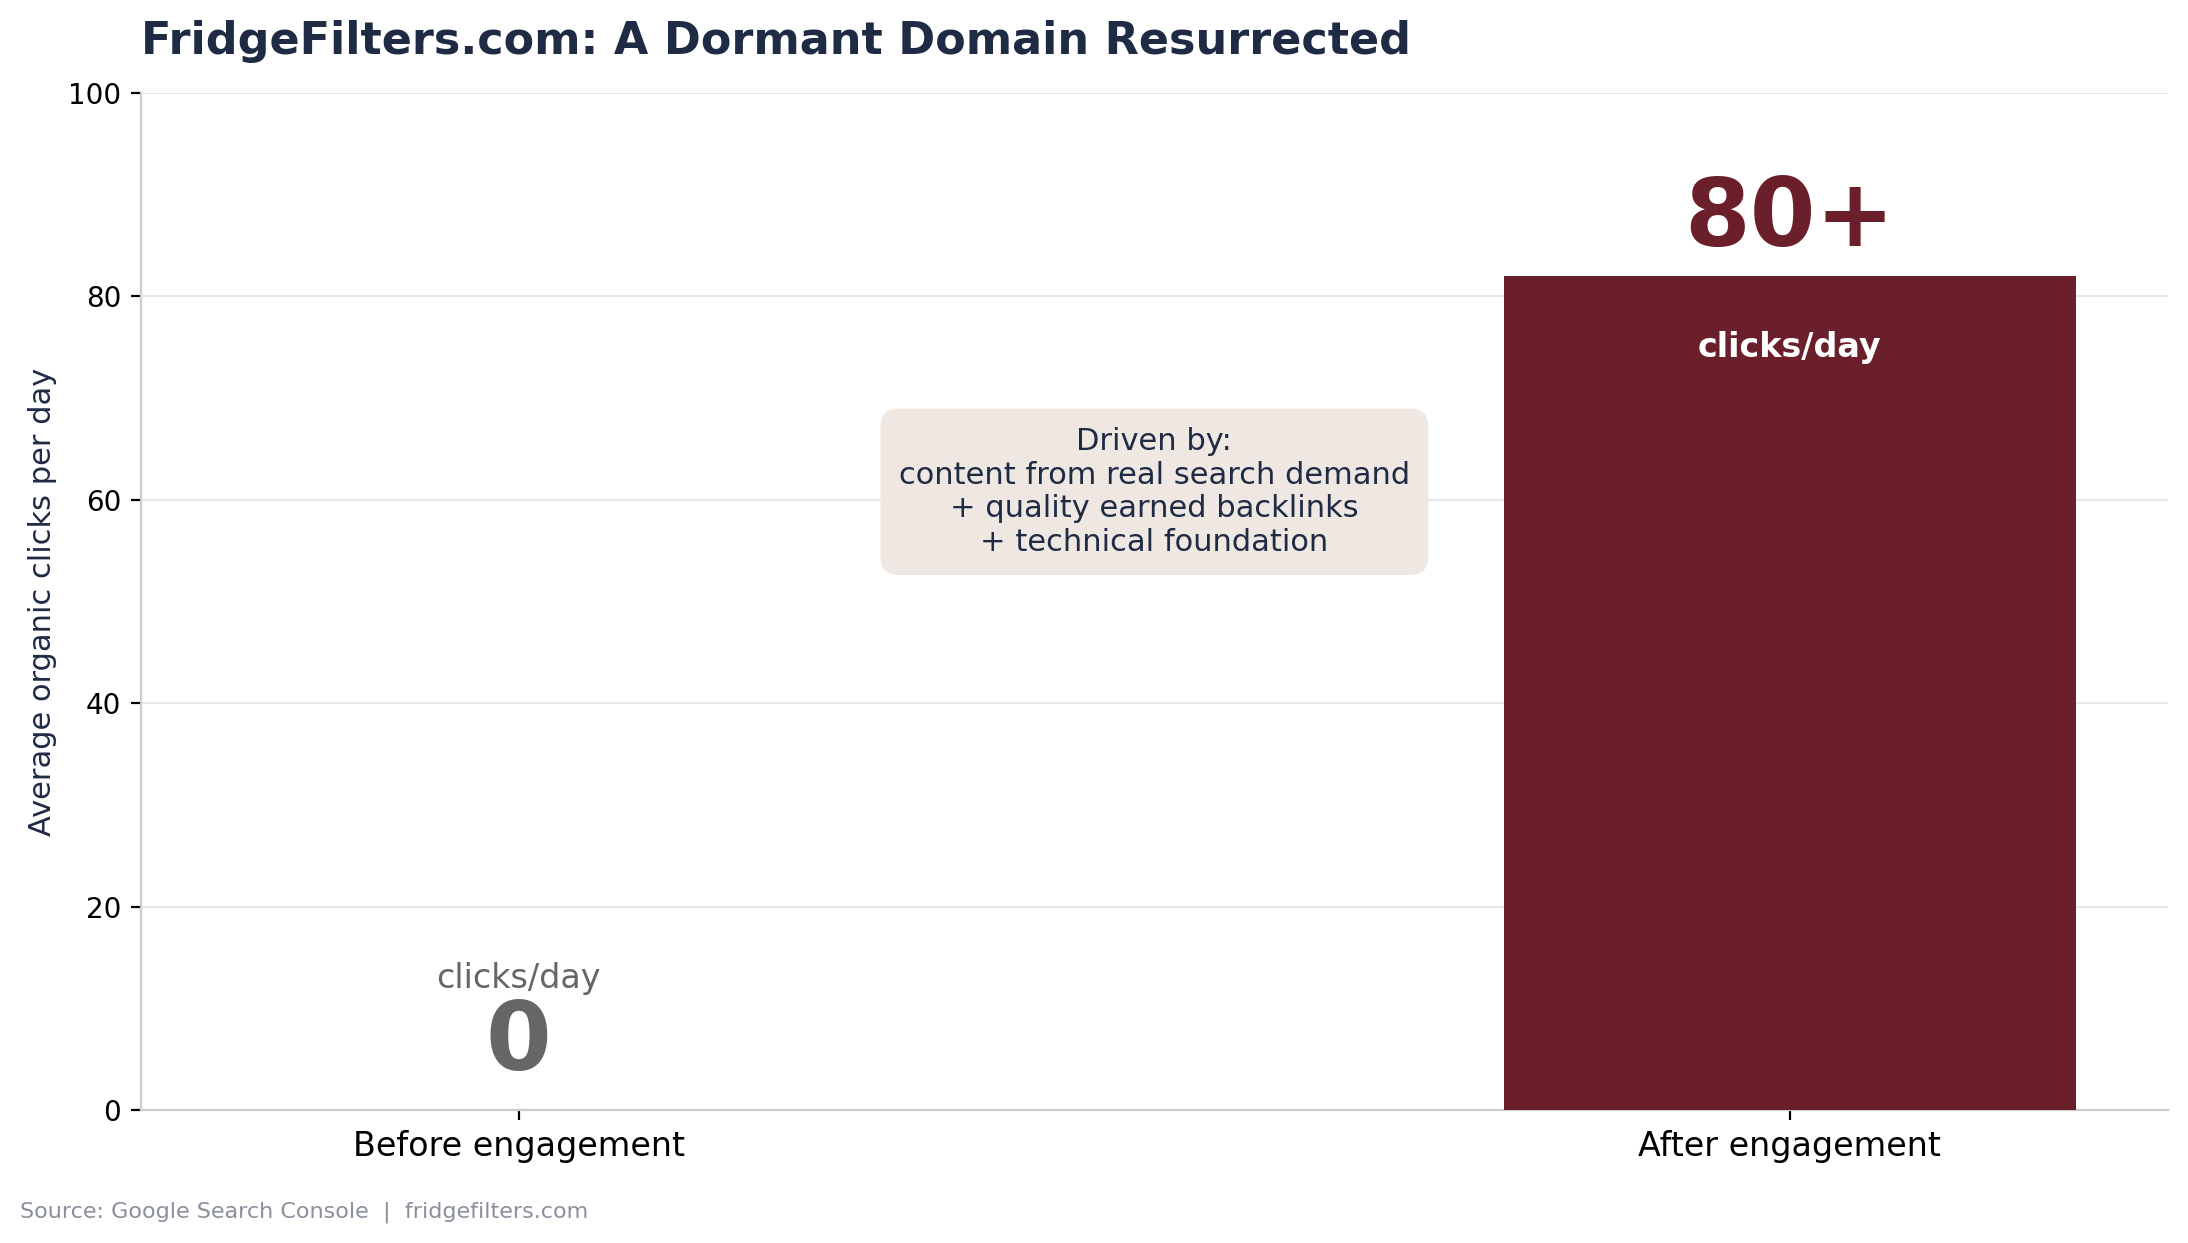Click the chart title "FridgeFilters.com: A Dormant Domain Resurrected"
Viewport: 2188px width, 1243px height.
point(775,40)
